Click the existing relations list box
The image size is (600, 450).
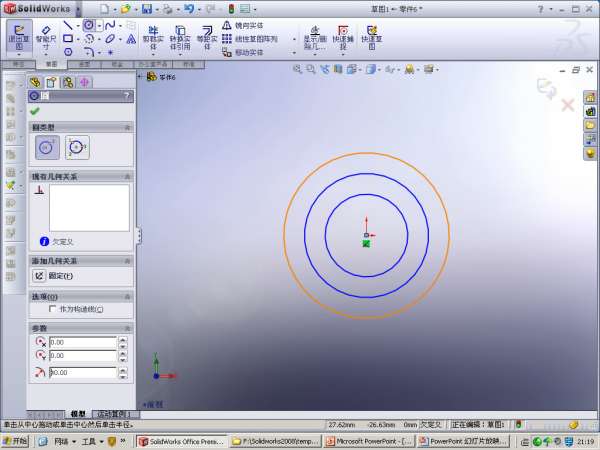pos(89,208)
